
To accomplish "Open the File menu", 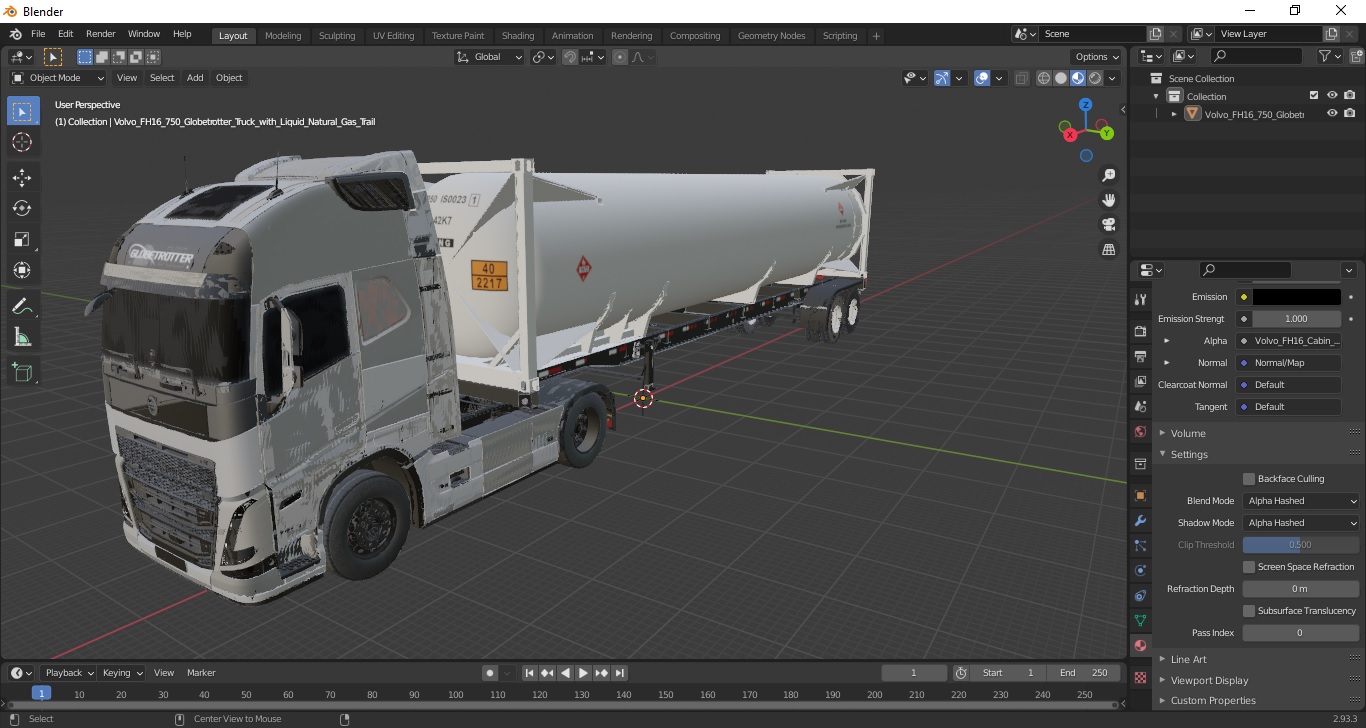I will (x=38, y=34).
